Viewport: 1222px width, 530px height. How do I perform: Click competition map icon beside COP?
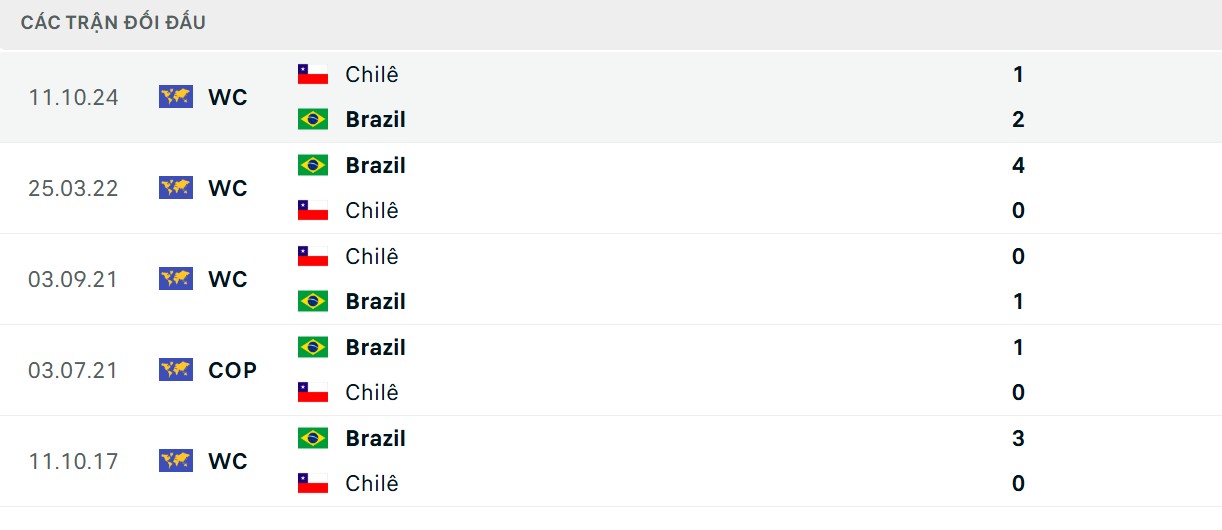coord(176,370)
